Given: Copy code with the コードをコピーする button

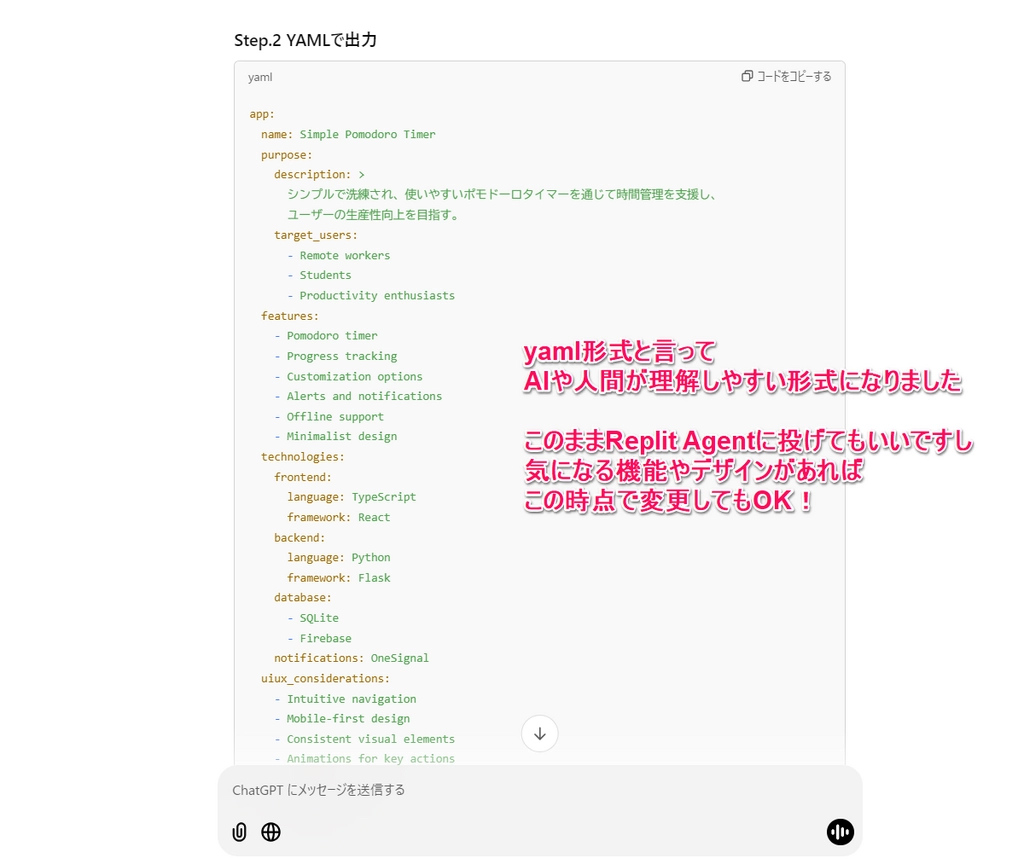Looking at the screenshot, I should (x=786, y=76).
